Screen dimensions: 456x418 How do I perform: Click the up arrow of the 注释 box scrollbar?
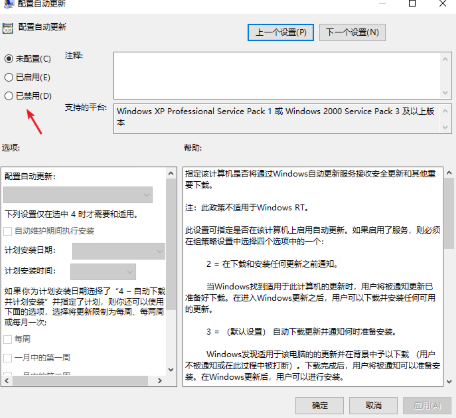445,59
